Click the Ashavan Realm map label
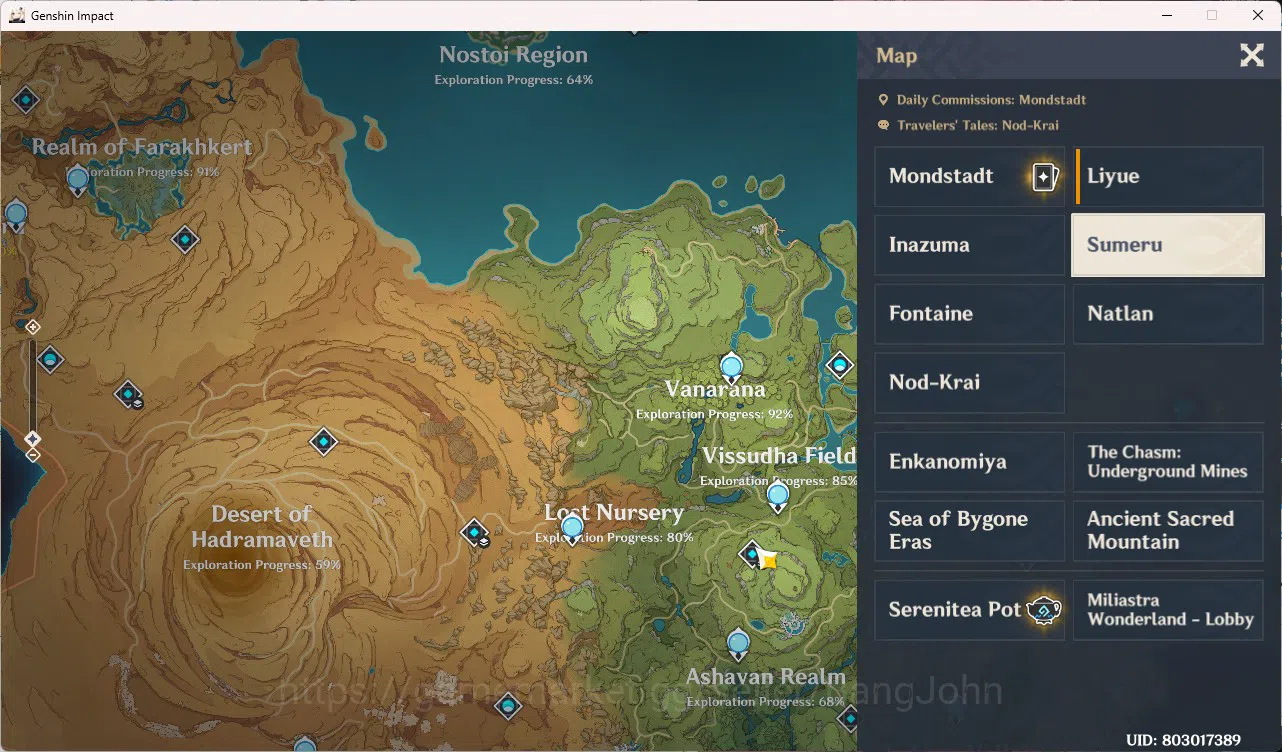1282x752 pixels. [x=766, y=677]
